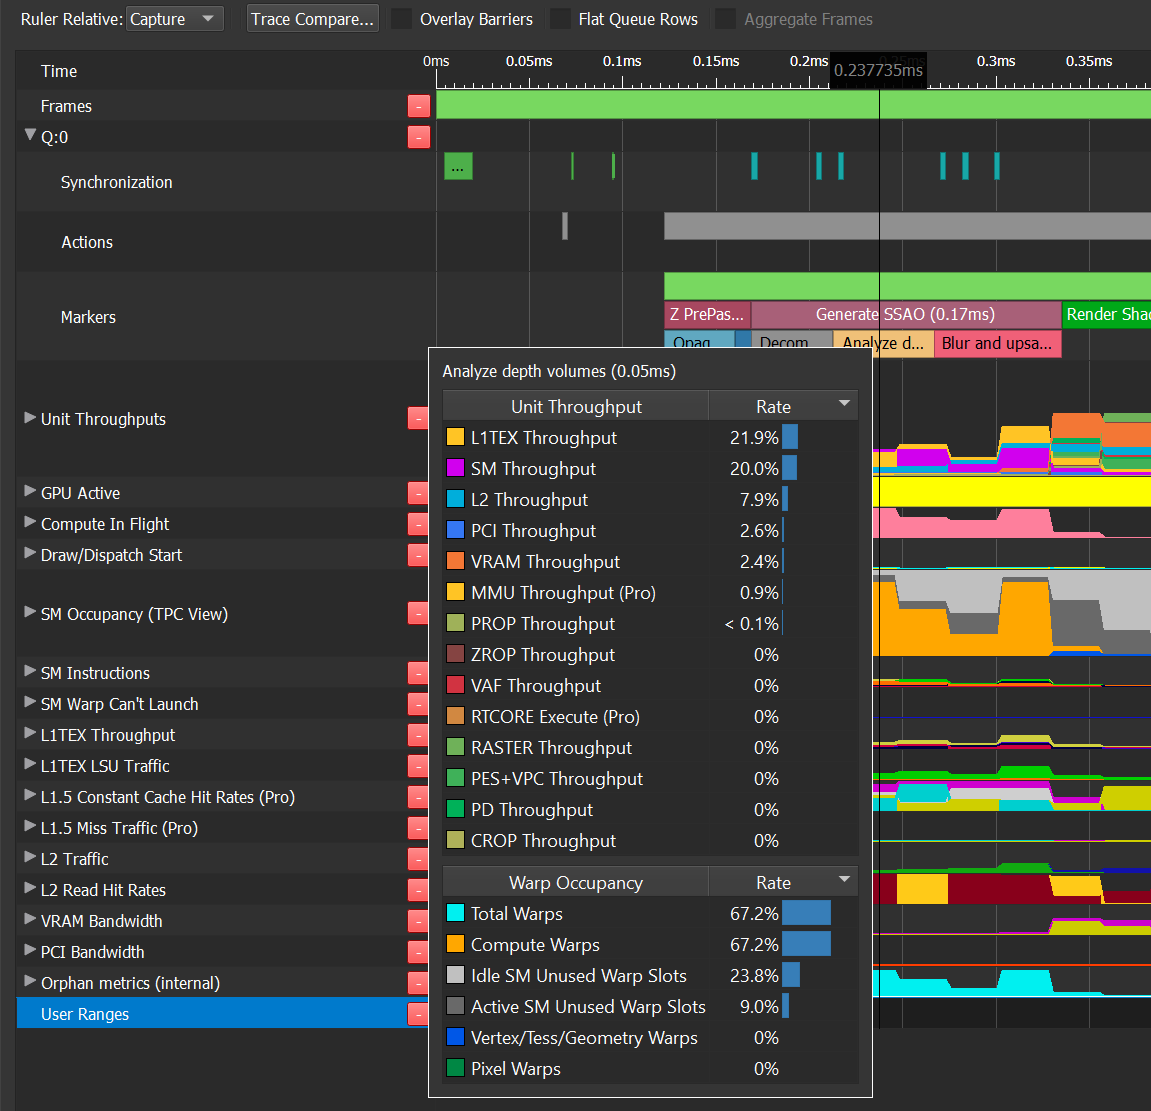Collapse the Q:0 queue with its triangle
Image resolution: width=1151 pixels, height=1111 pixels.
[x=30, y=137]
